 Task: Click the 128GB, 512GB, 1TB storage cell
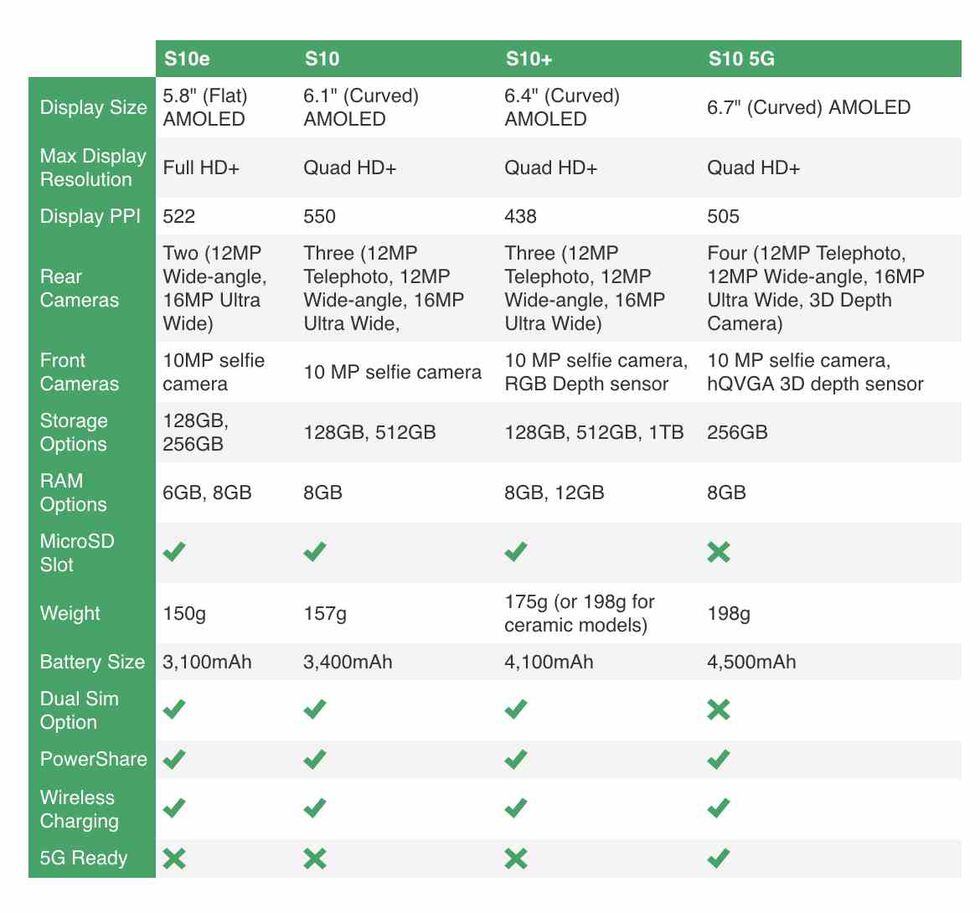(x=594, y=433)
